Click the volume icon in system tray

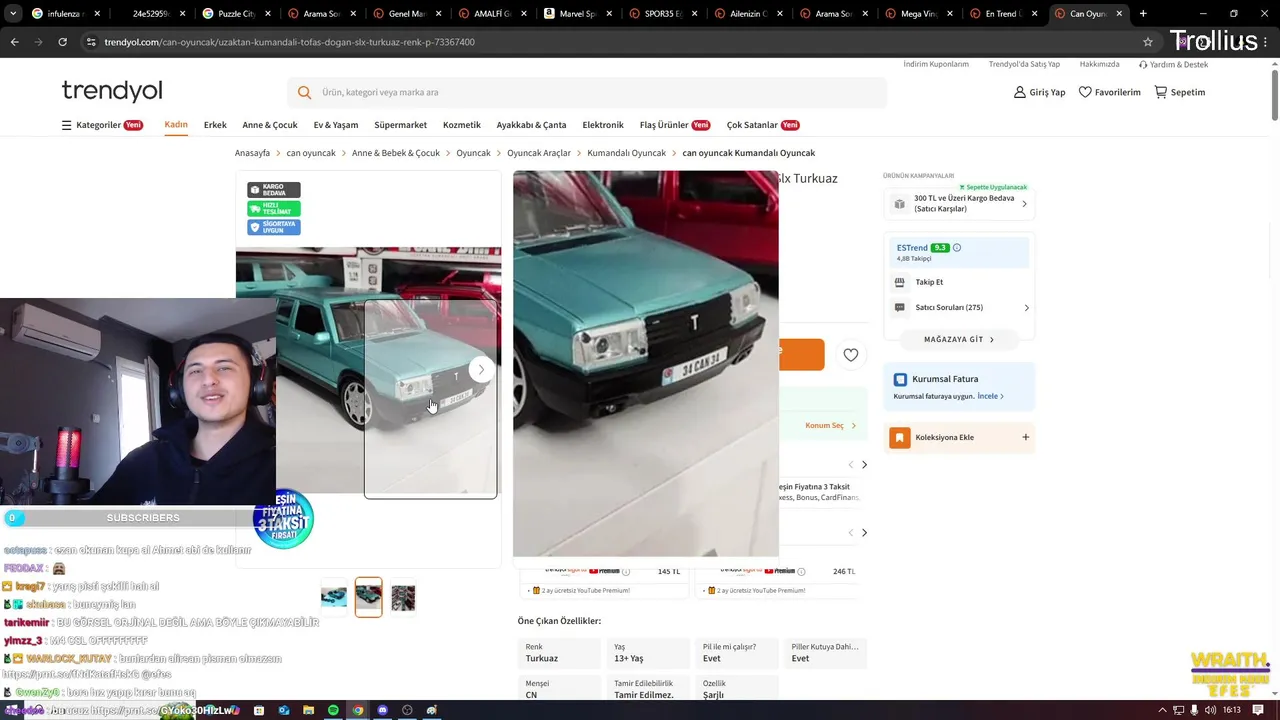tap(1210, 710)
